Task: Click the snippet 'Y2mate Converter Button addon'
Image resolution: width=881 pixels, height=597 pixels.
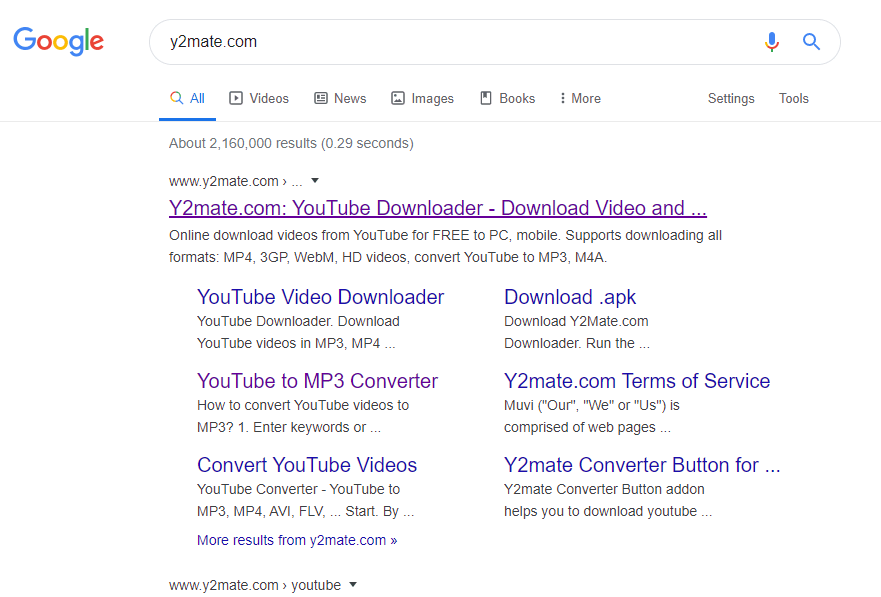Action: [x=604, y=489]
